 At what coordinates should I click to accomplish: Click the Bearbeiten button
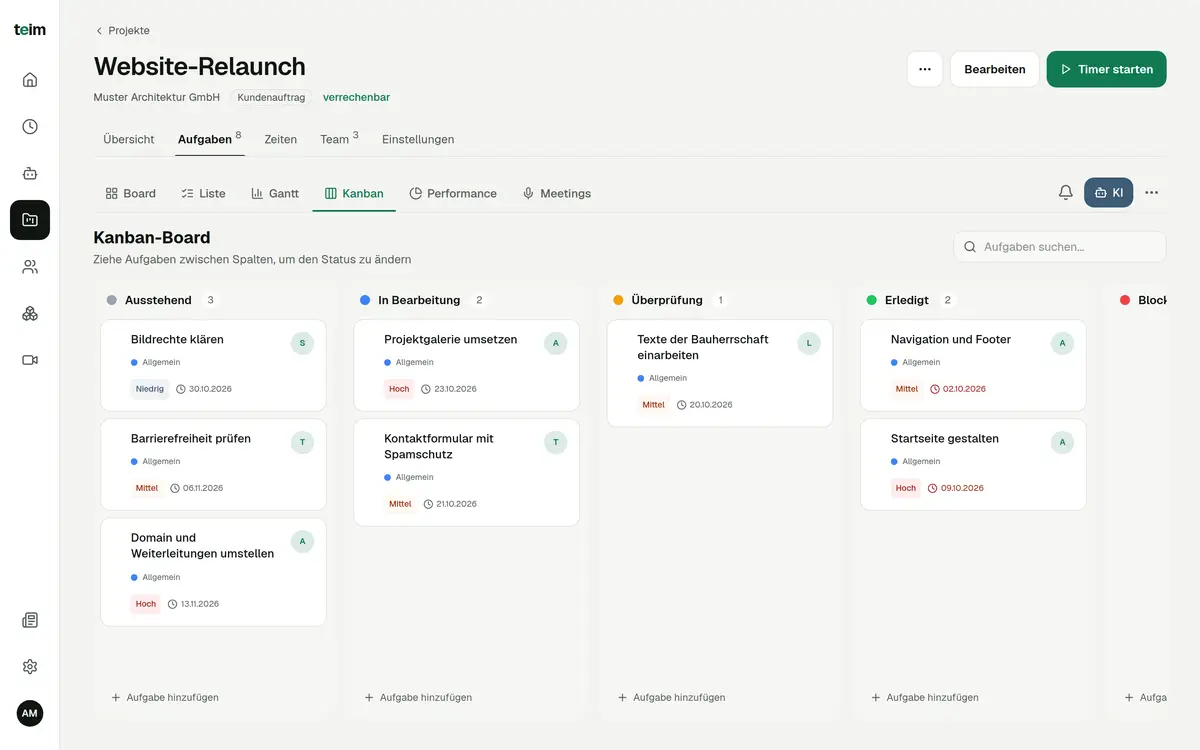pos(995,69)
